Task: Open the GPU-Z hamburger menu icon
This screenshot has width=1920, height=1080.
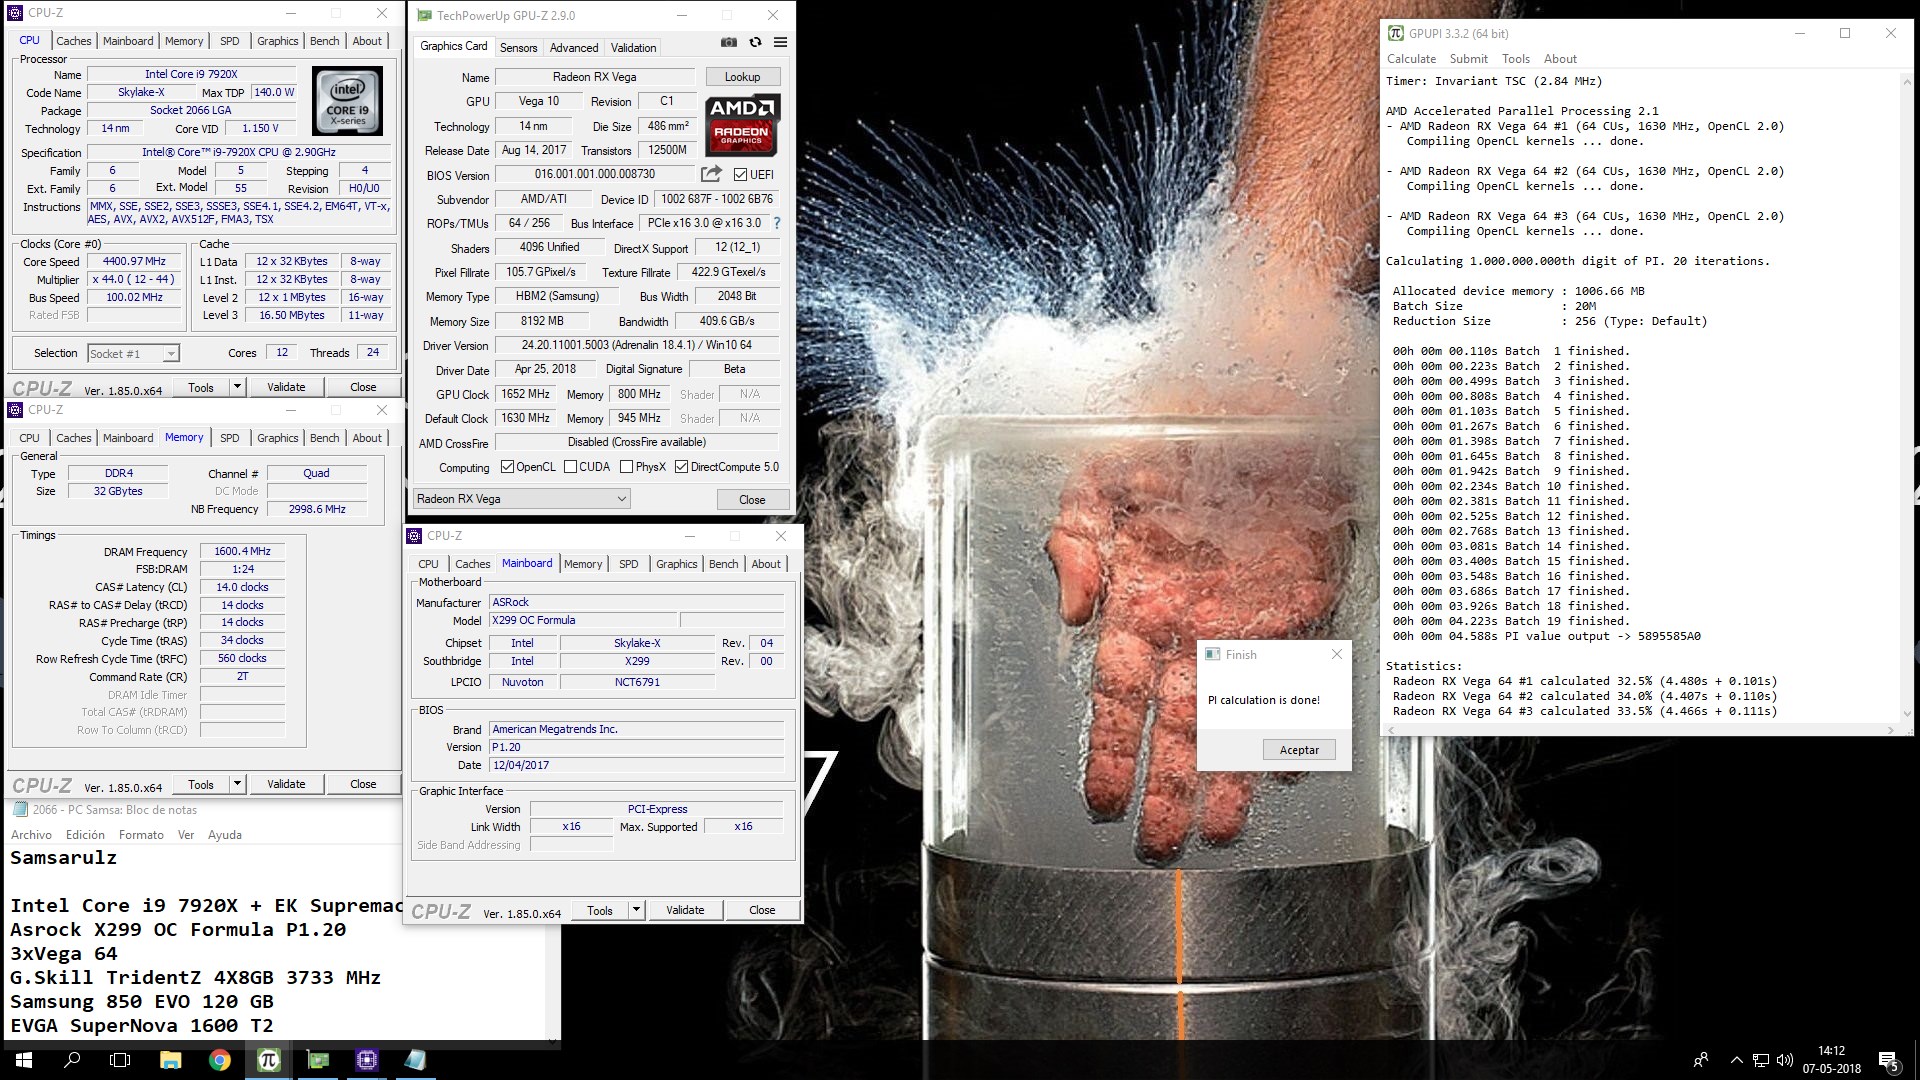Action: pyautogui.click(x=780, y=42)
